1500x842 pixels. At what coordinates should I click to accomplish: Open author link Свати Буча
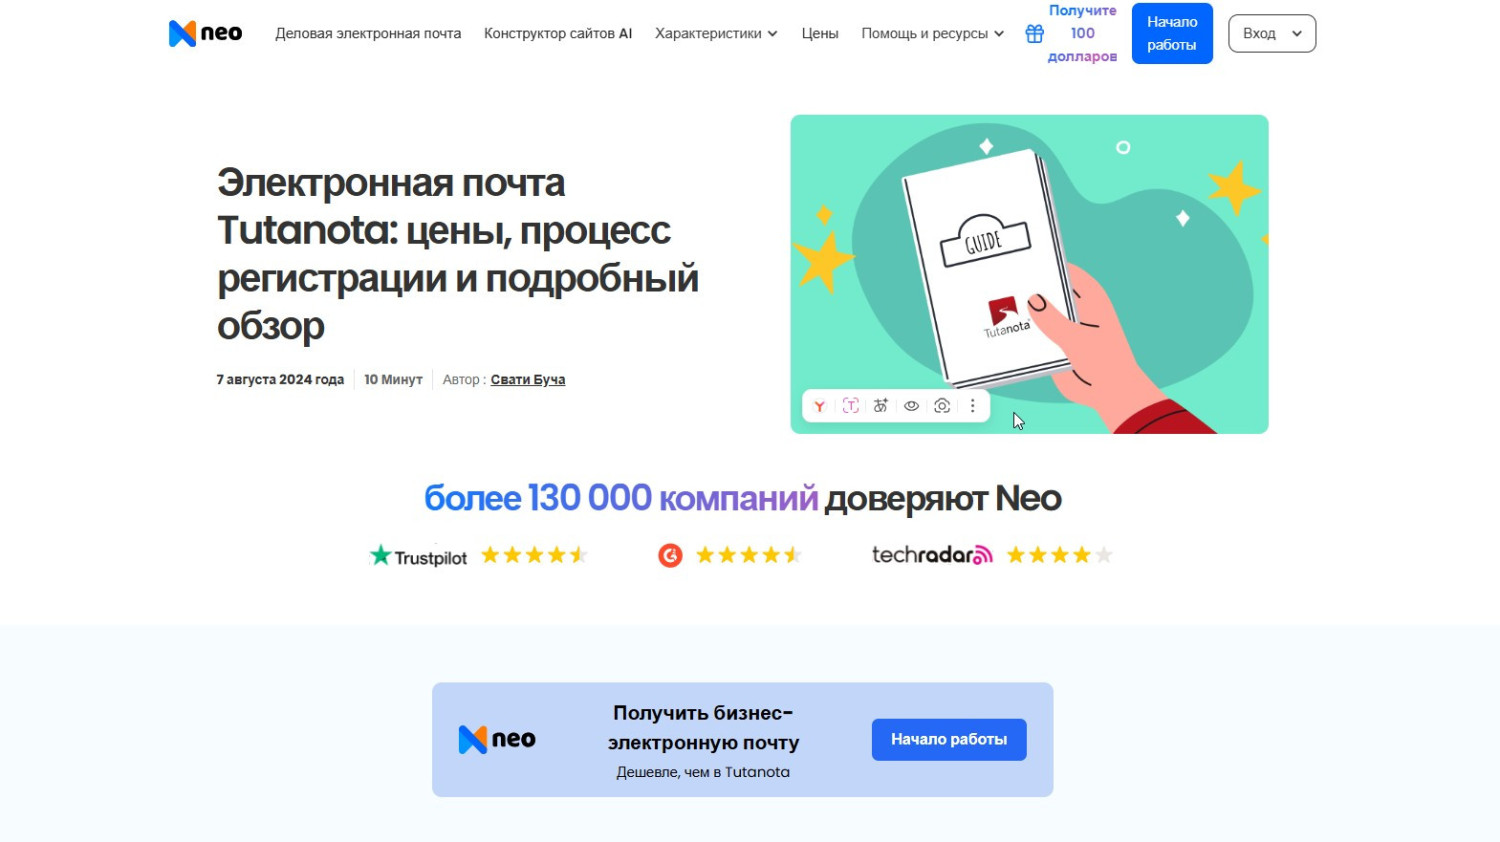[x=528, y=380]
